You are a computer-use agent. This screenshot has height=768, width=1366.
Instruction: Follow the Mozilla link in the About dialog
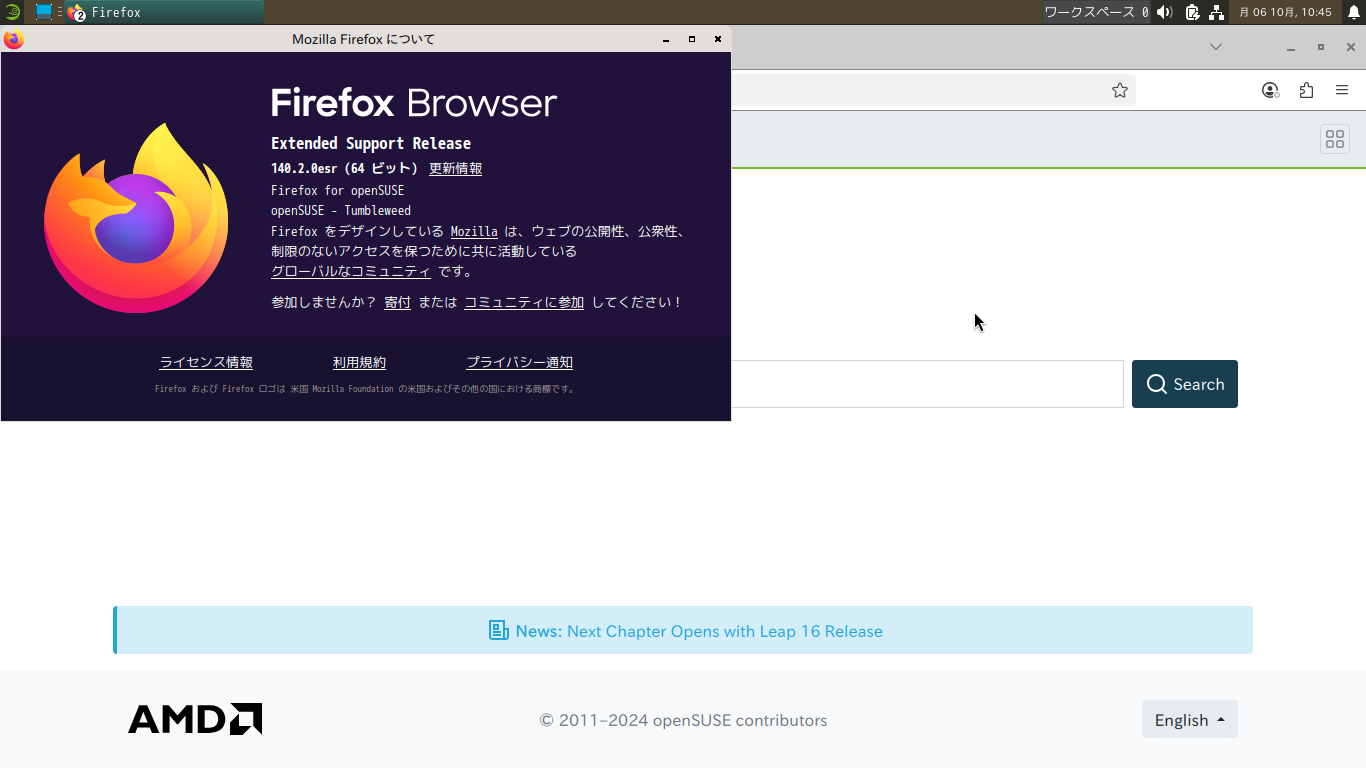[474, 231]
